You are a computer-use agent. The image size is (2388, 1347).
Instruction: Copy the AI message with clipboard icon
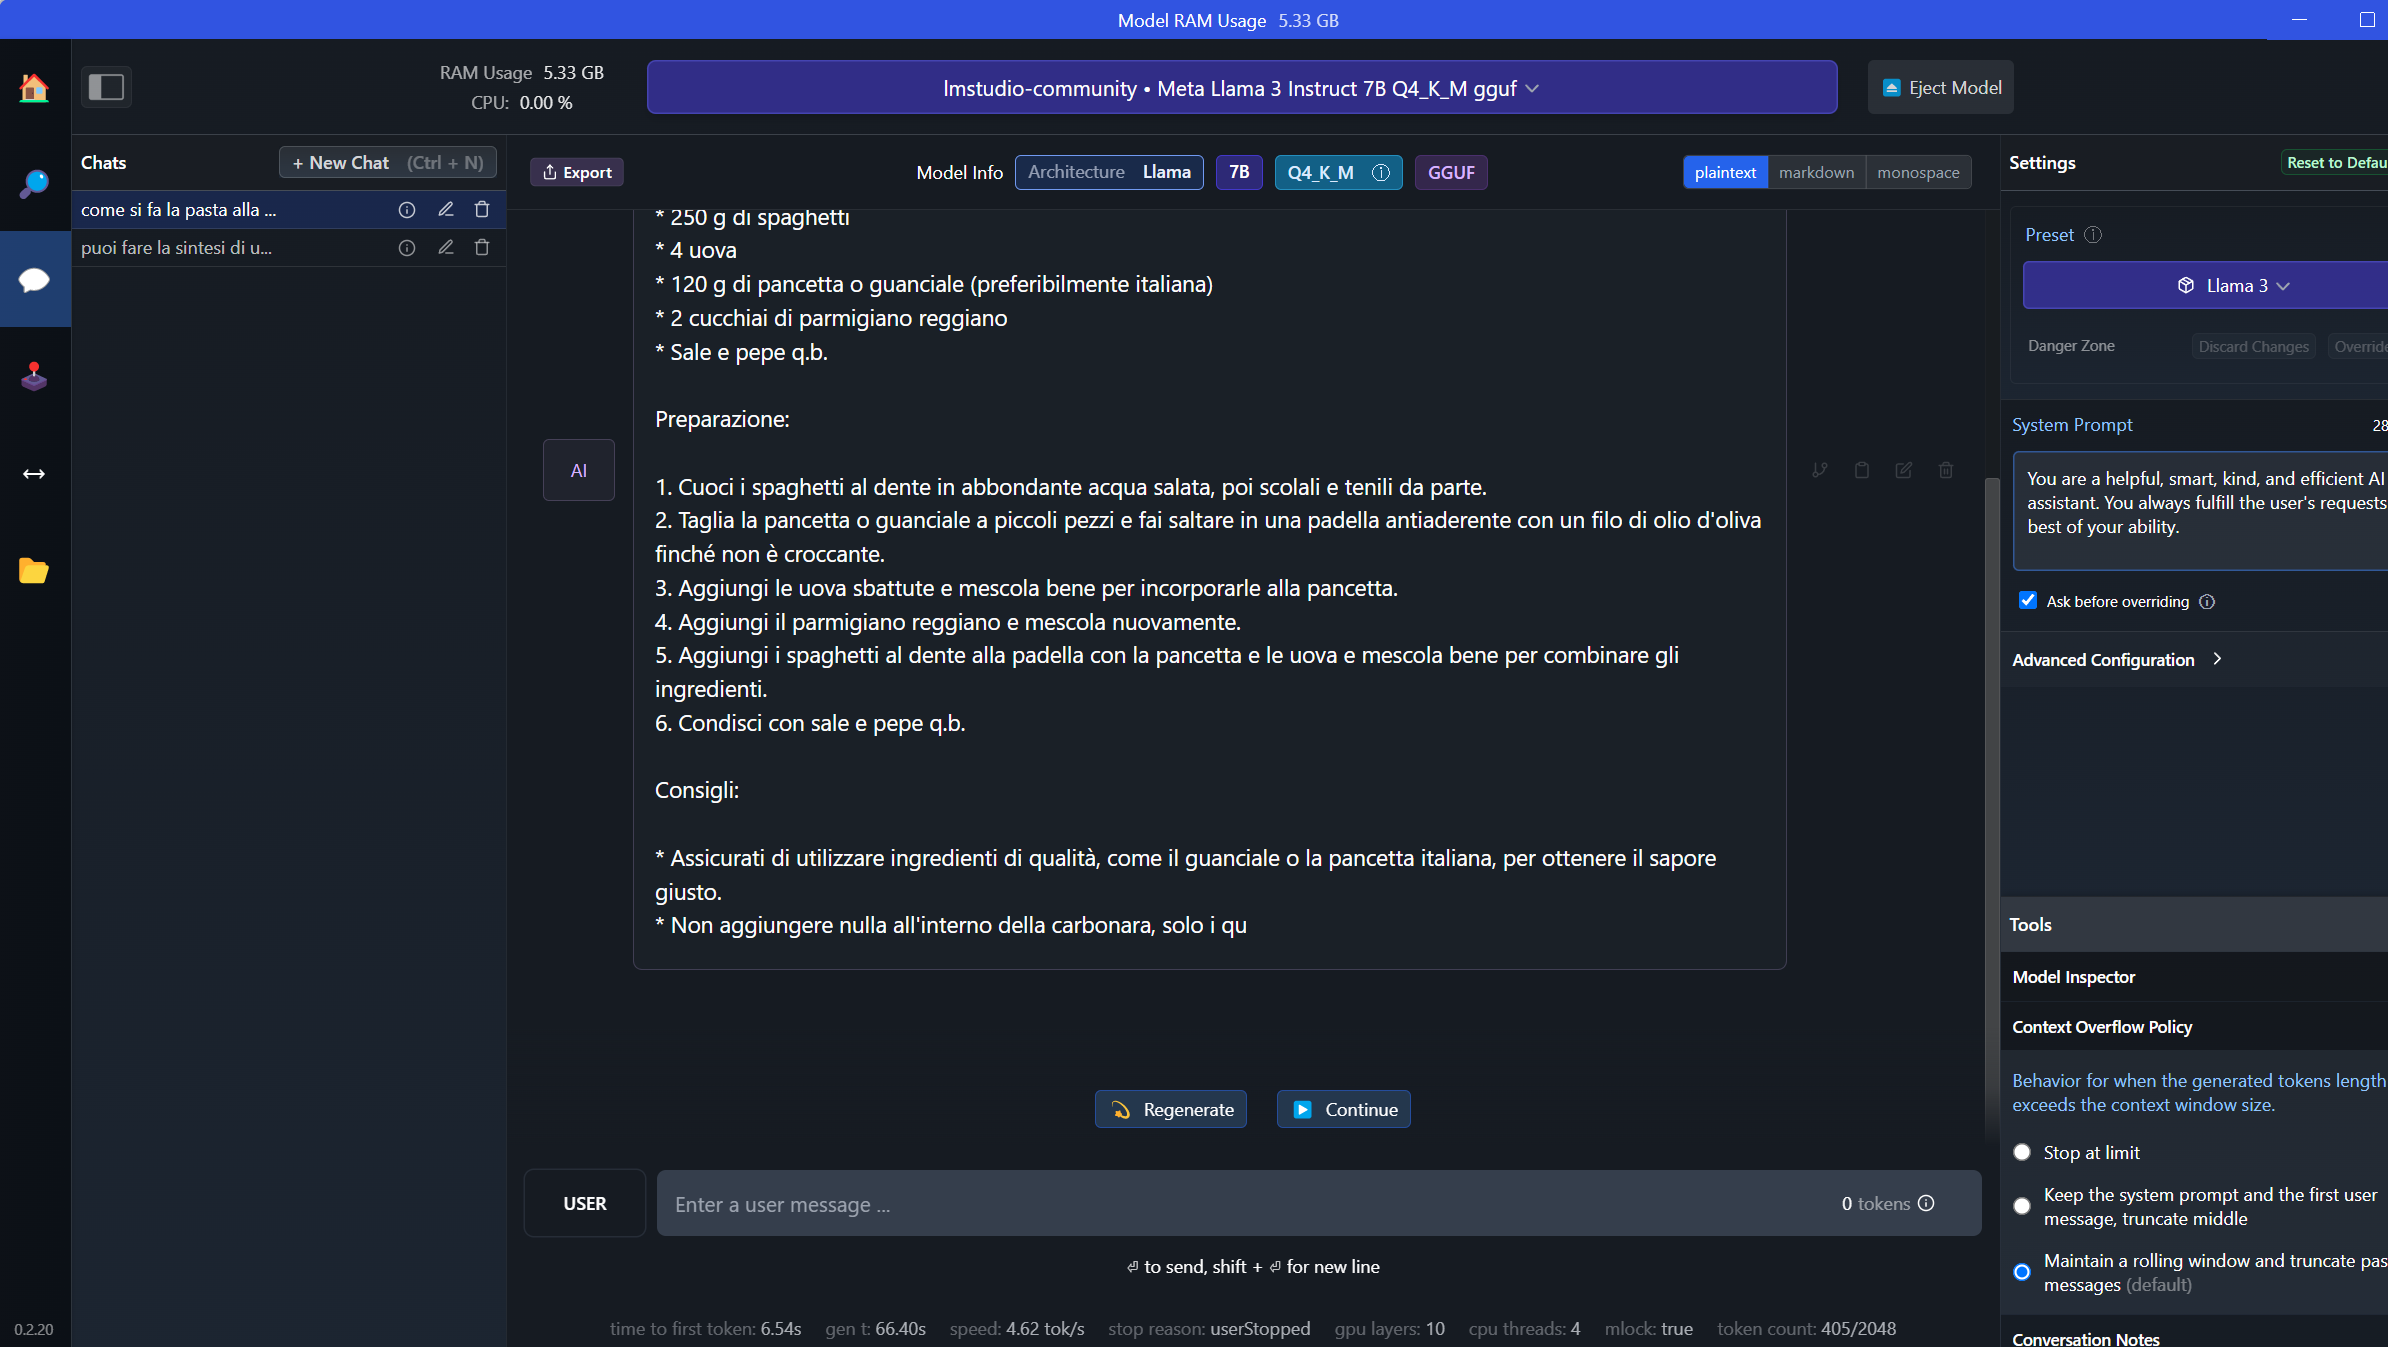[x=1862, y=470]
